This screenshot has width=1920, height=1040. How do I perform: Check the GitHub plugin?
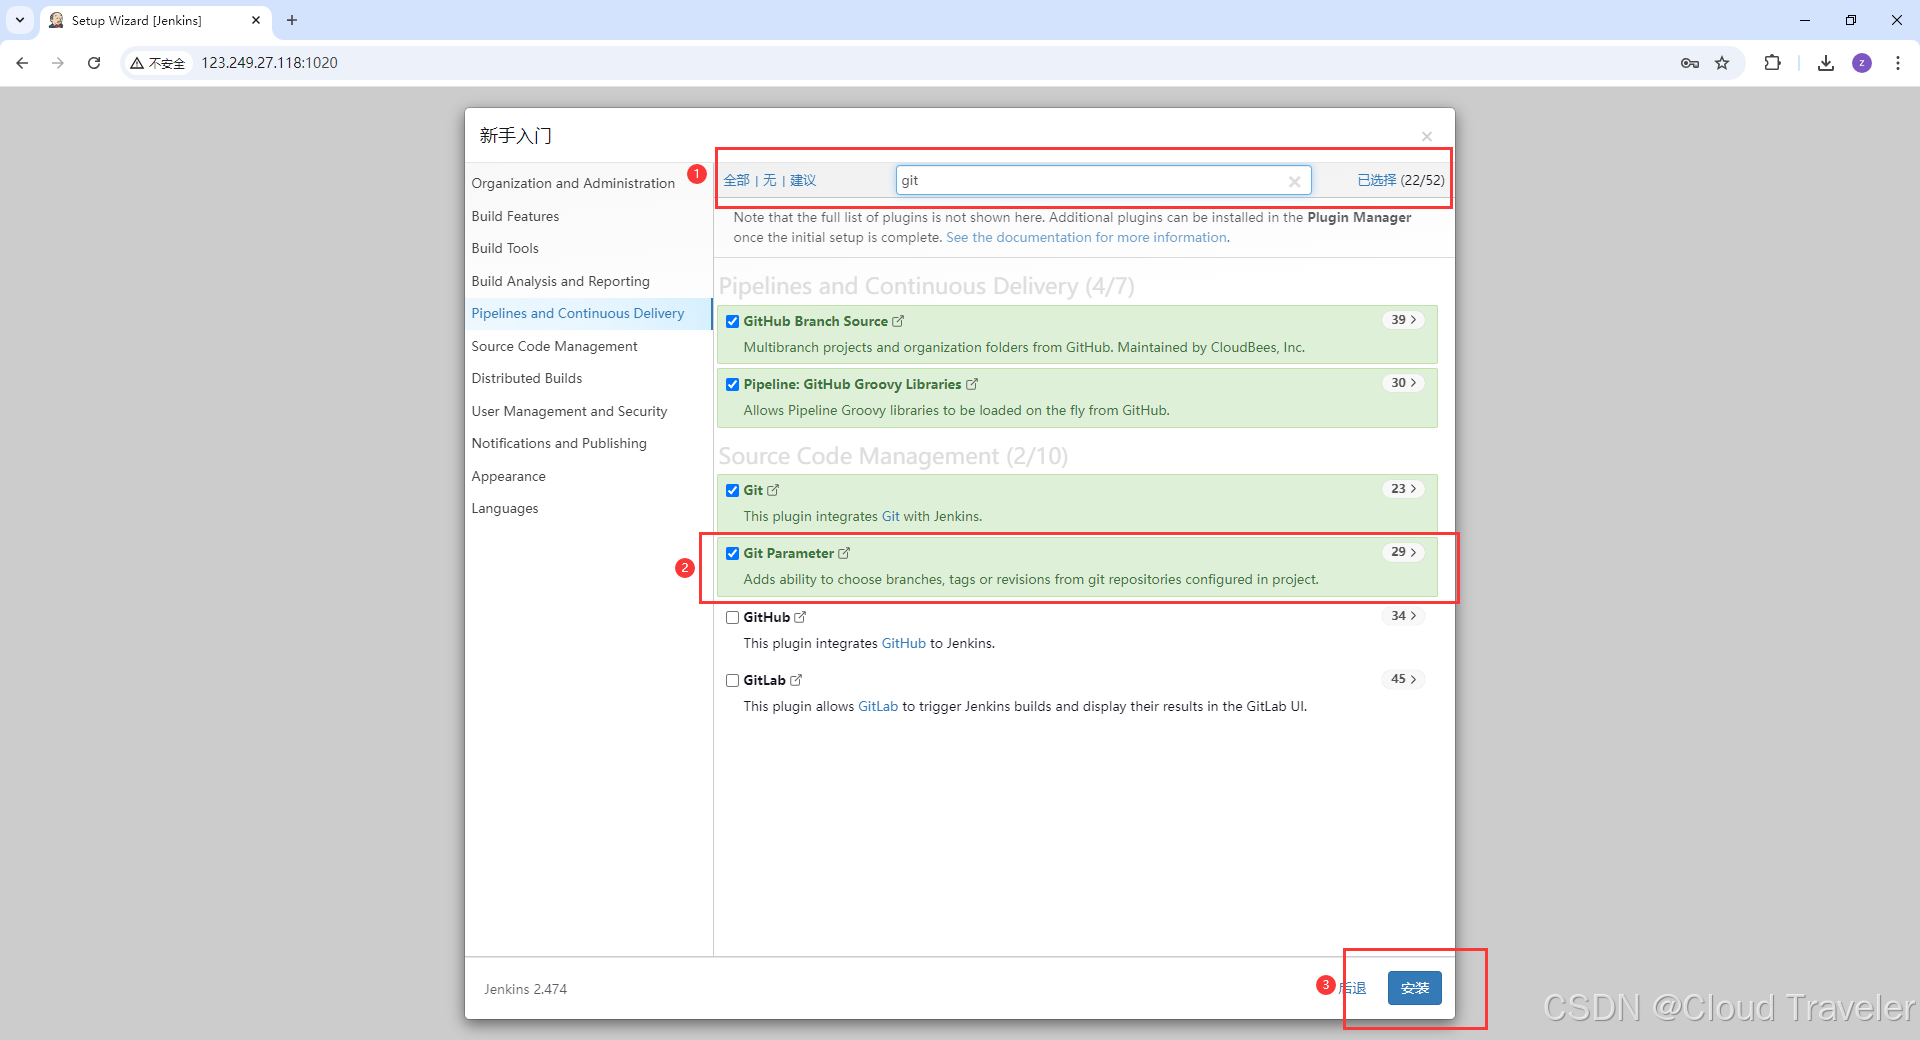733,617
